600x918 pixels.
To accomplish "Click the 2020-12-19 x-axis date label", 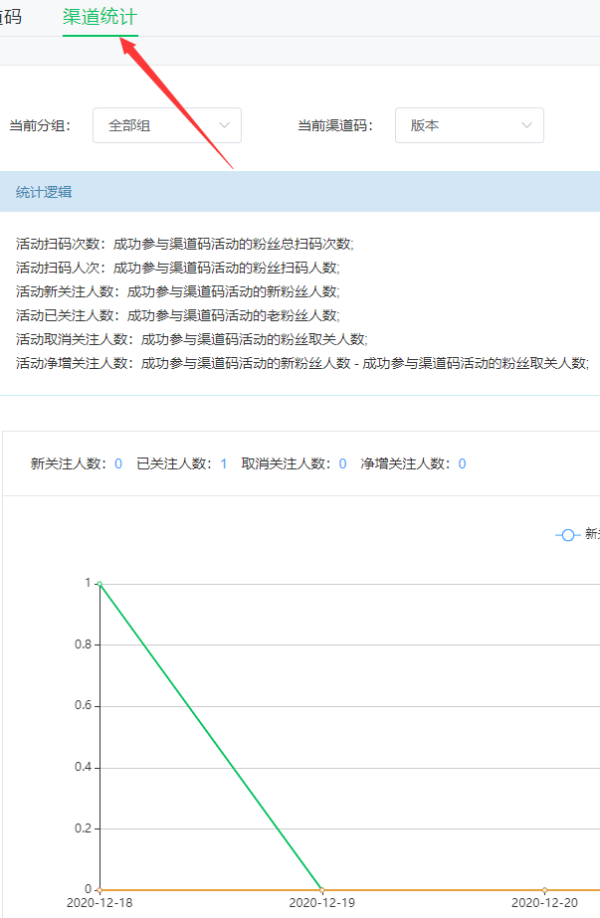I will 322,903.
